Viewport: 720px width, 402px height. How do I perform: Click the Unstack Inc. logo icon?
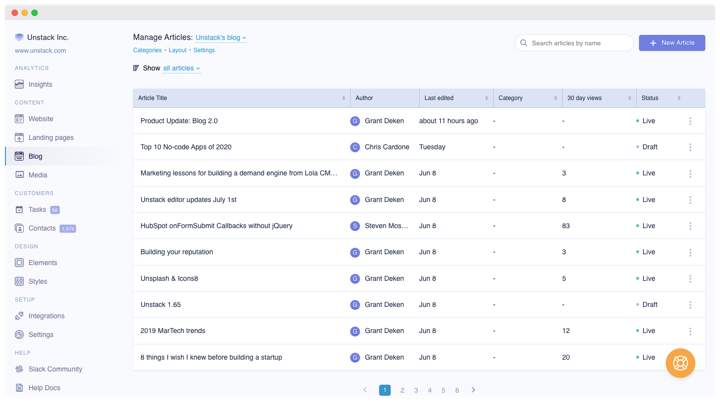[19, 37]
